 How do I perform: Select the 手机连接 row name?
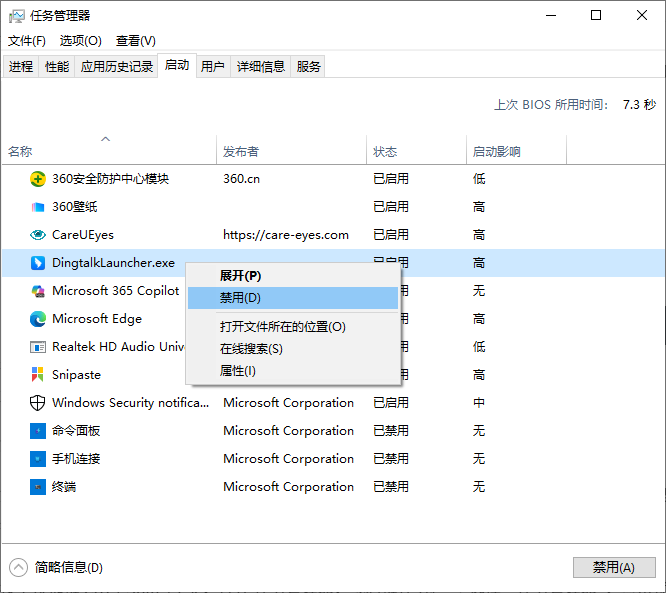[x=76, y=459]
